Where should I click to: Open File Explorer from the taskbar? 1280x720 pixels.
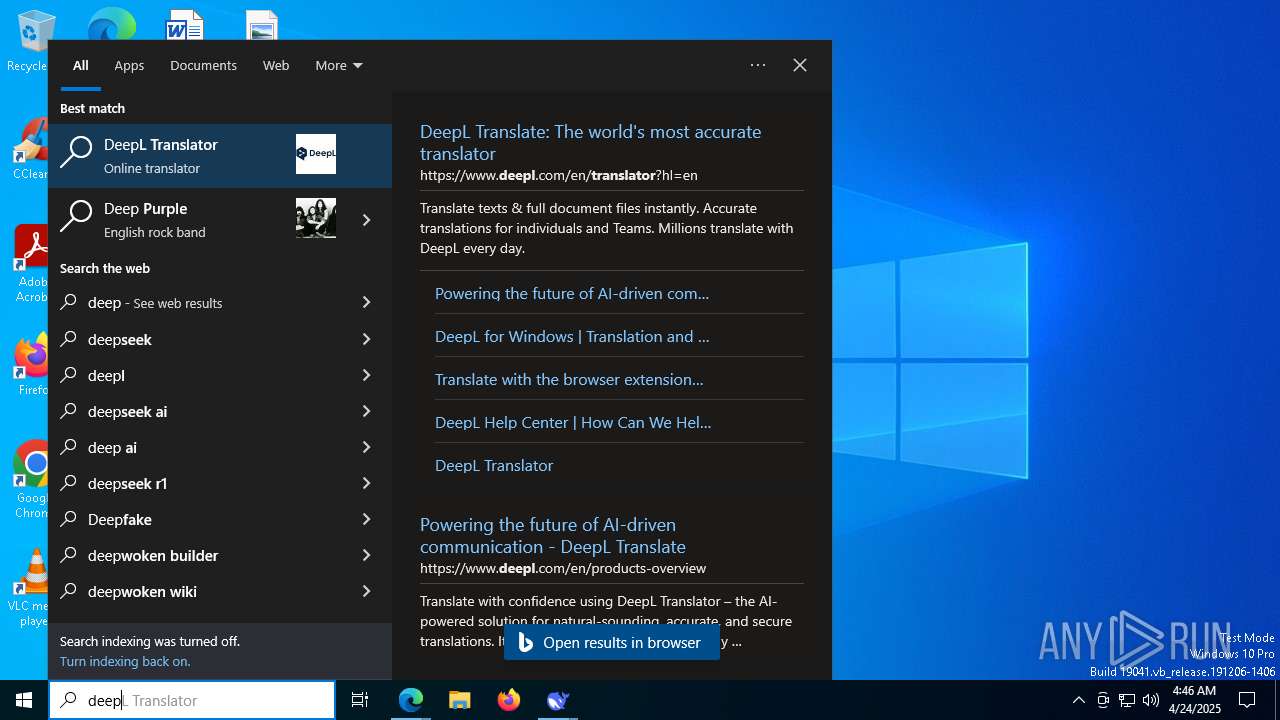click(460, 700)
